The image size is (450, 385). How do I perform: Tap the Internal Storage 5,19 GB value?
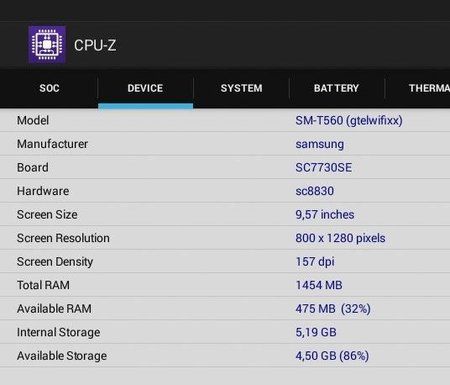[x=316, y=332]
